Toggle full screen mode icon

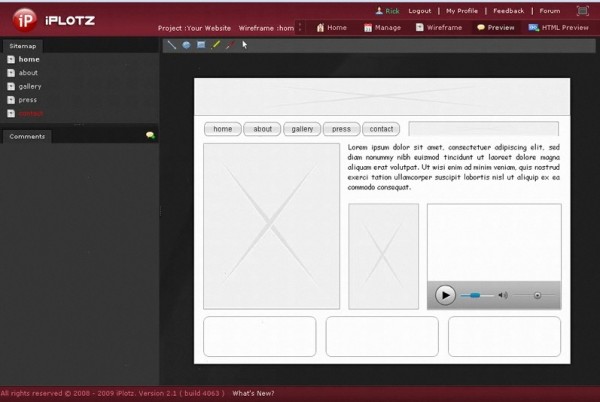coord(582,11)
